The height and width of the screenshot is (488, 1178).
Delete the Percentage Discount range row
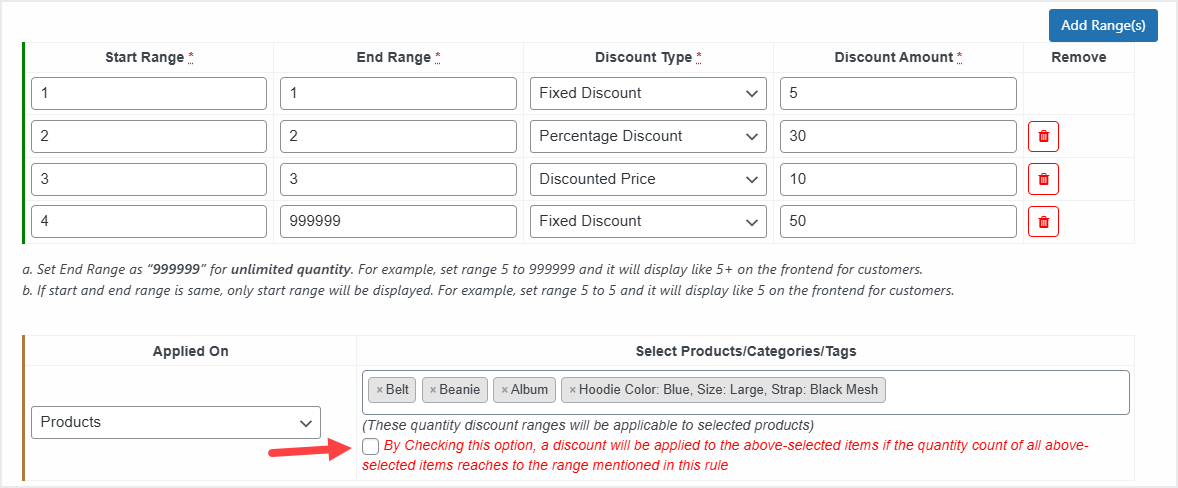click(x=1043, y=136)
